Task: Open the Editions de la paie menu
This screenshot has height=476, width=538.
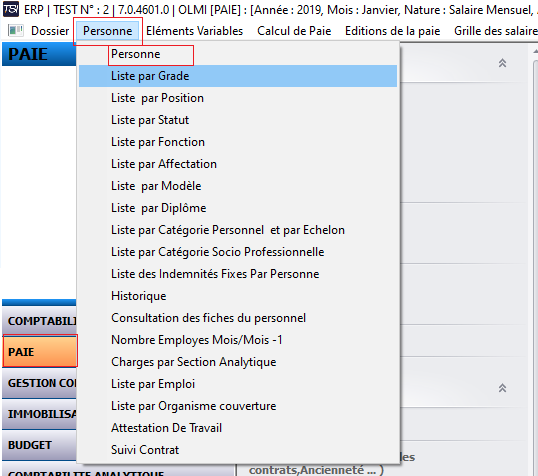Action: click(392, 31)
